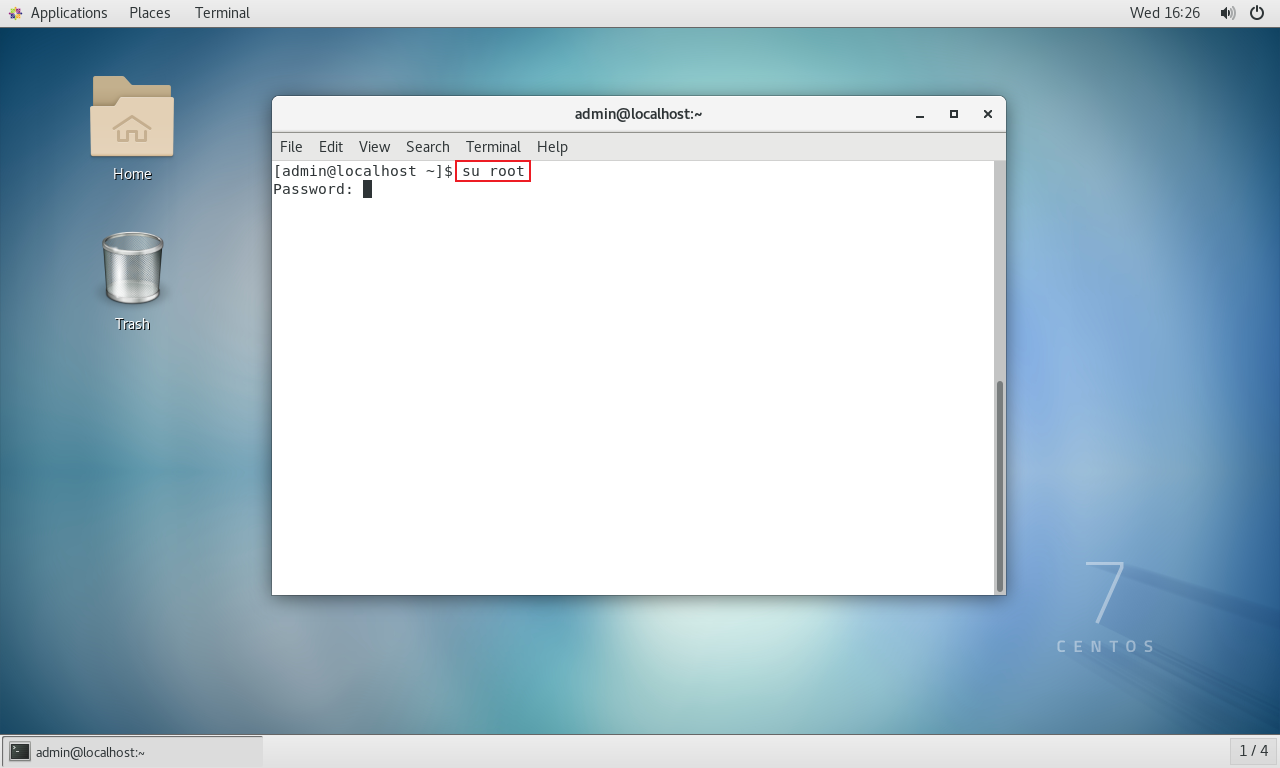
Task: Click the volume speaker icon in top bar
Action: [1228, 13]
